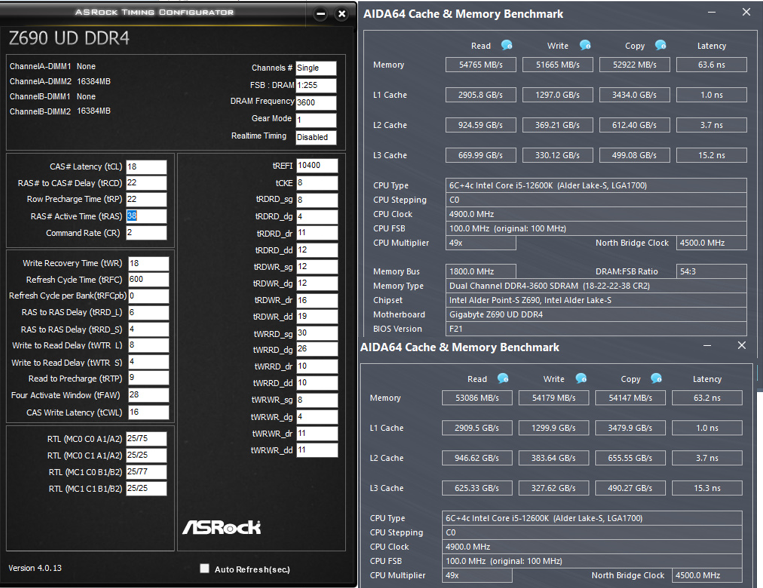Click the Row Precharge Time (tRP) field

point(146,199)
